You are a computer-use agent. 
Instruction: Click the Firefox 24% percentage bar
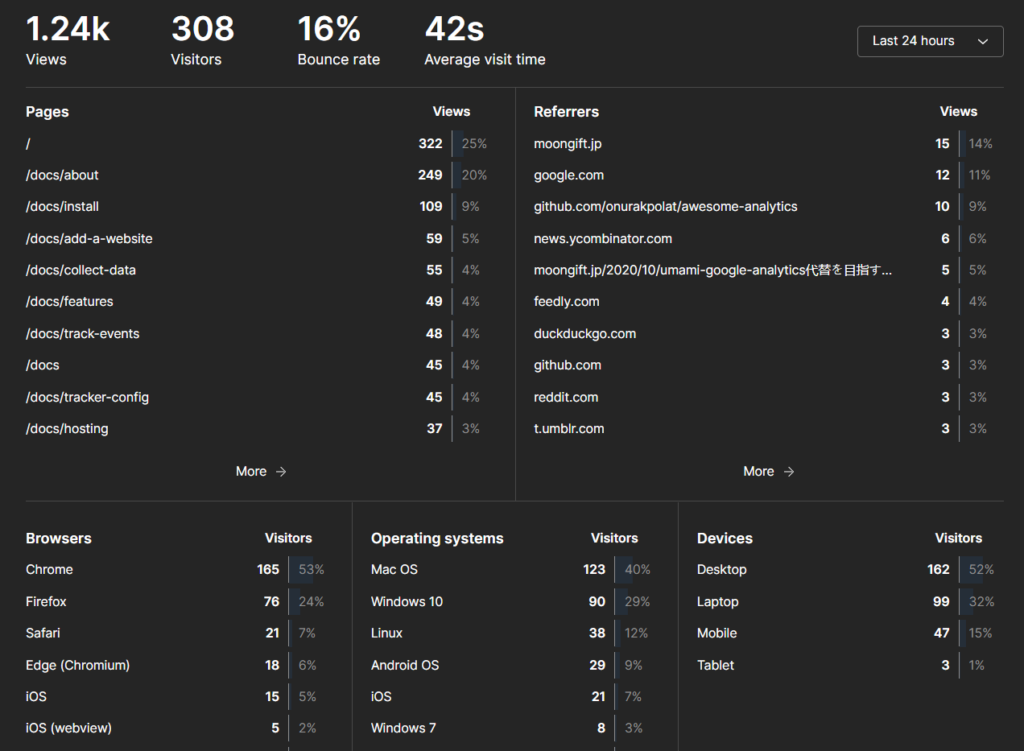pos(309,602)
